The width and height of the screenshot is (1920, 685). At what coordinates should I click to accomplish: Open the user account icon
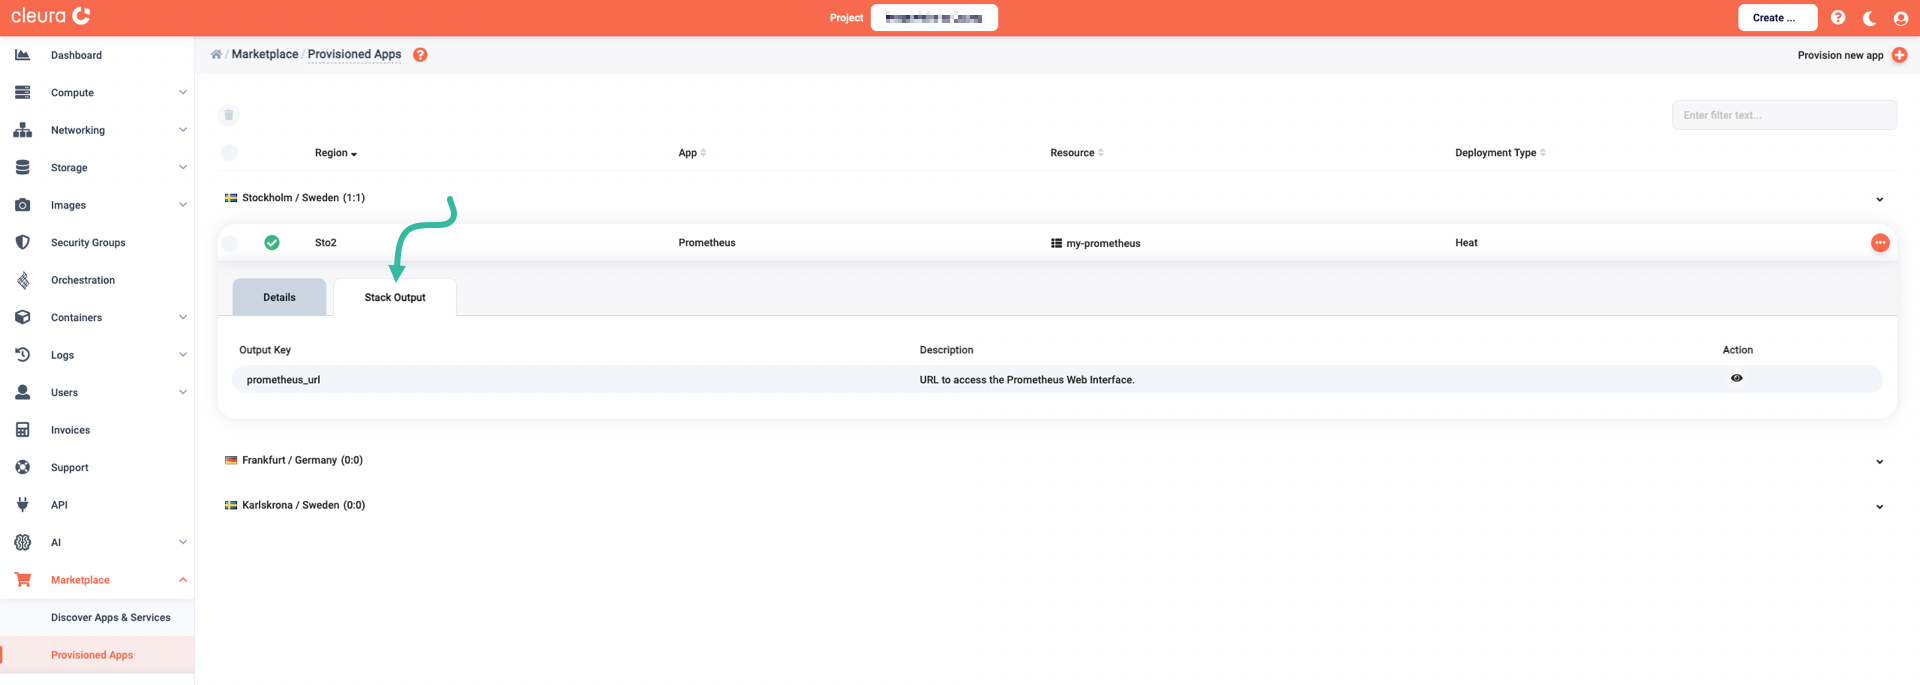point(1901,18)
